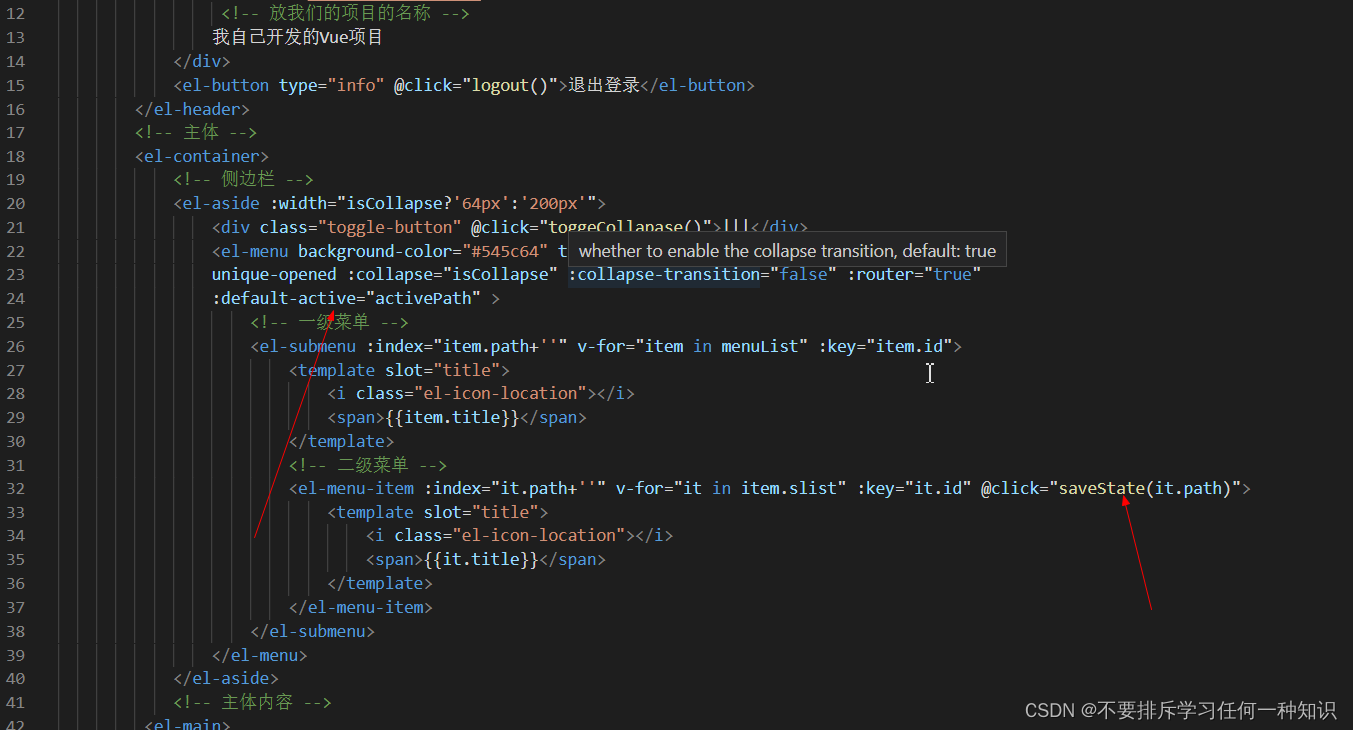The width and height of the screenshot is (1353, 730).
Task: Click "el-icon-location" class on line 34
Action: 543,536
